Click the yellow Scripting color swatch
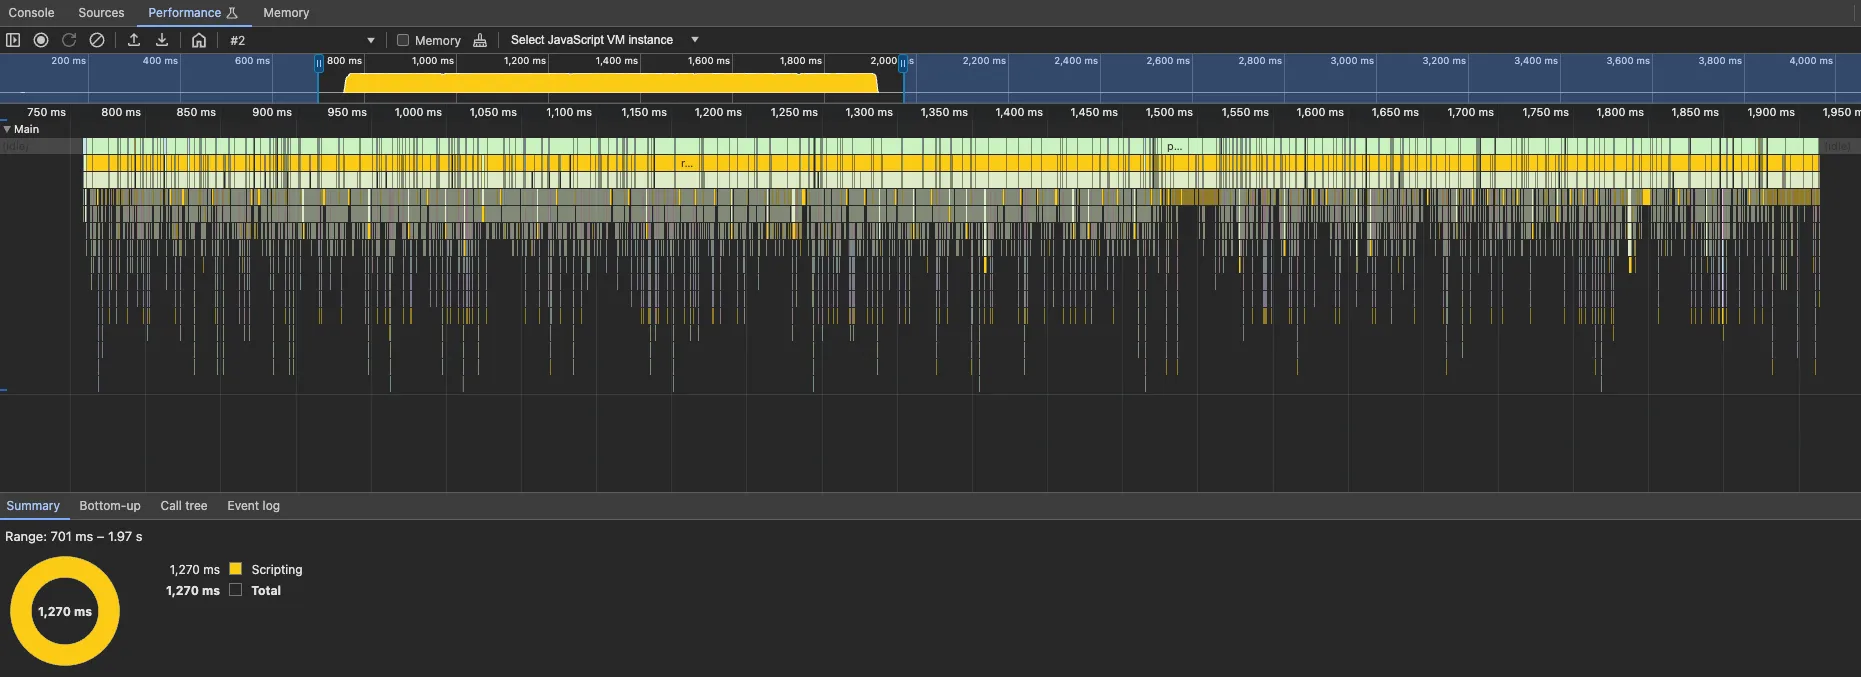This screenshot has height=677, width=1861. [x=235, y=569]
